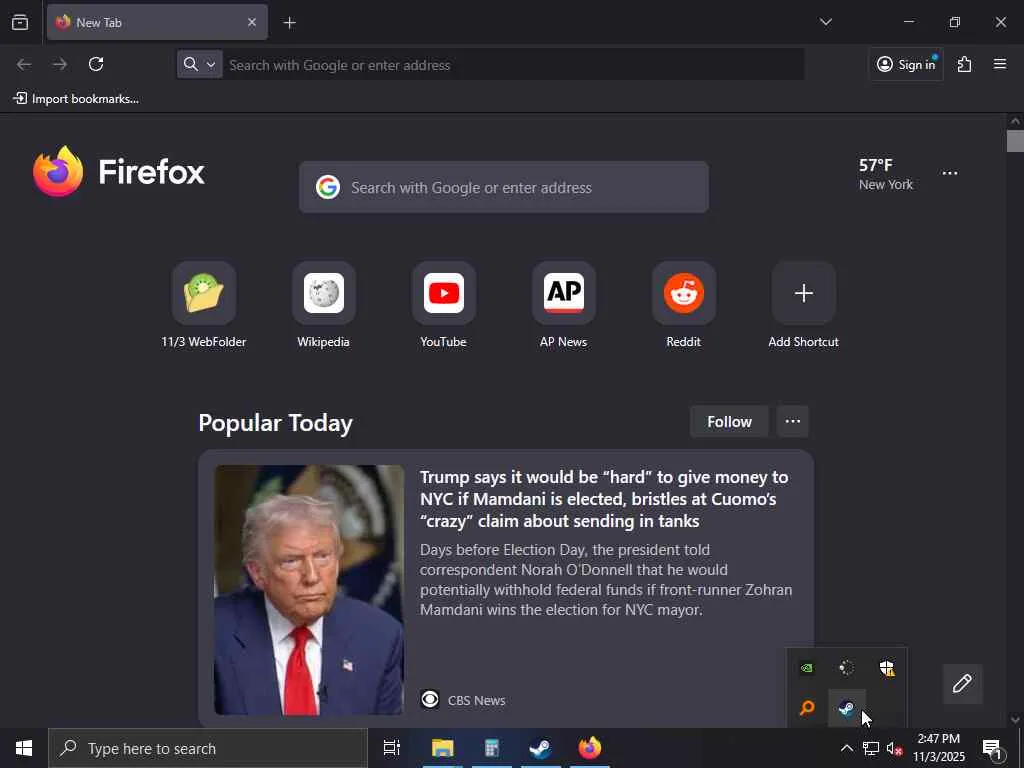Open File Explorer from the taskbar
The image size is (1024, 768).
(x=442, y=748)
